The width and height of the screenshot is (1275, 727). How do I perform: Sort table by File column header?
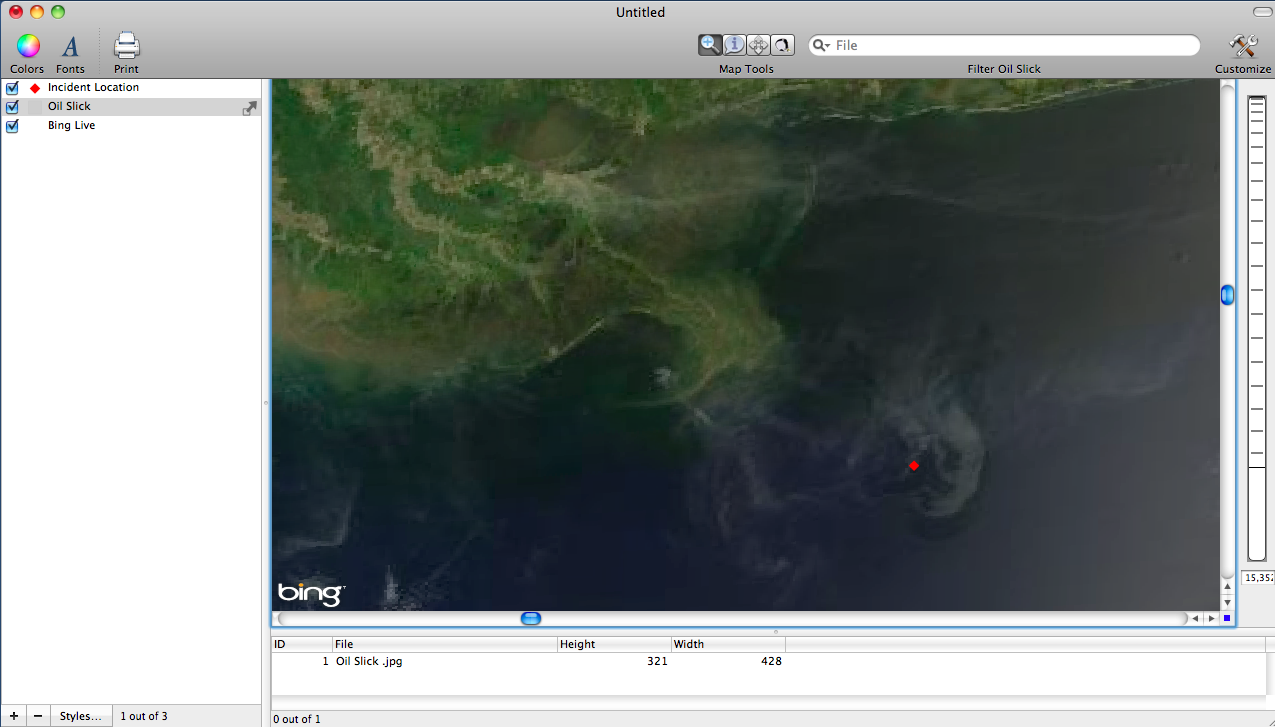point(444,645)
